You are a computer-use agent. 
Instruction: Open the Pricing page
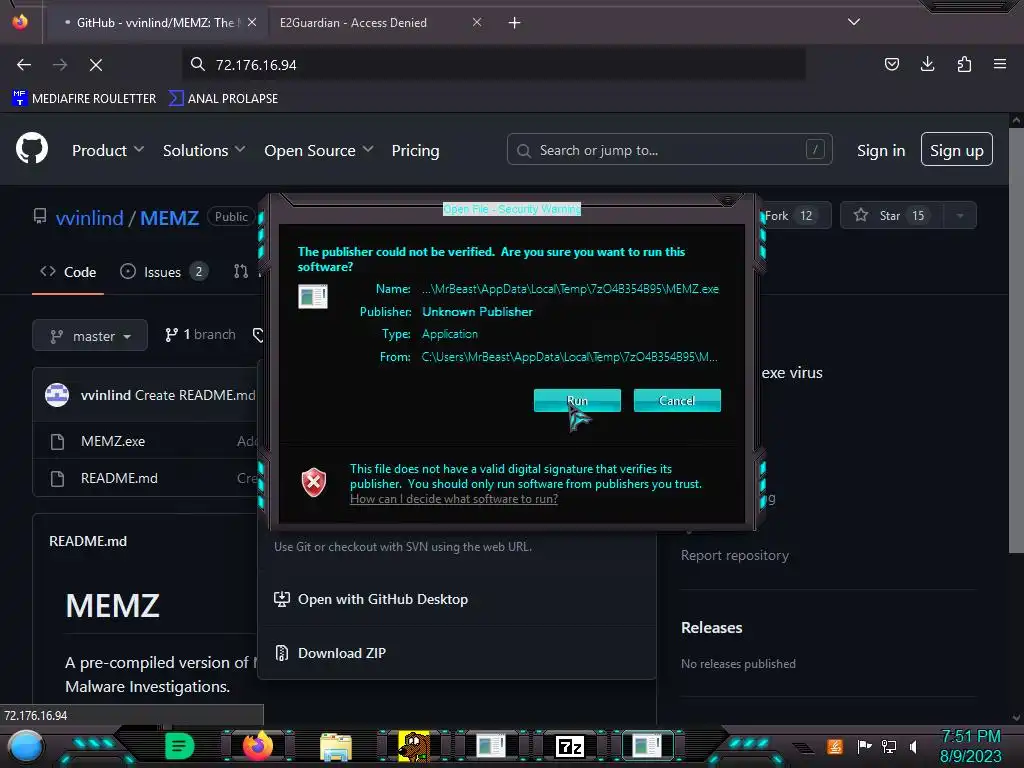point(415,150)
